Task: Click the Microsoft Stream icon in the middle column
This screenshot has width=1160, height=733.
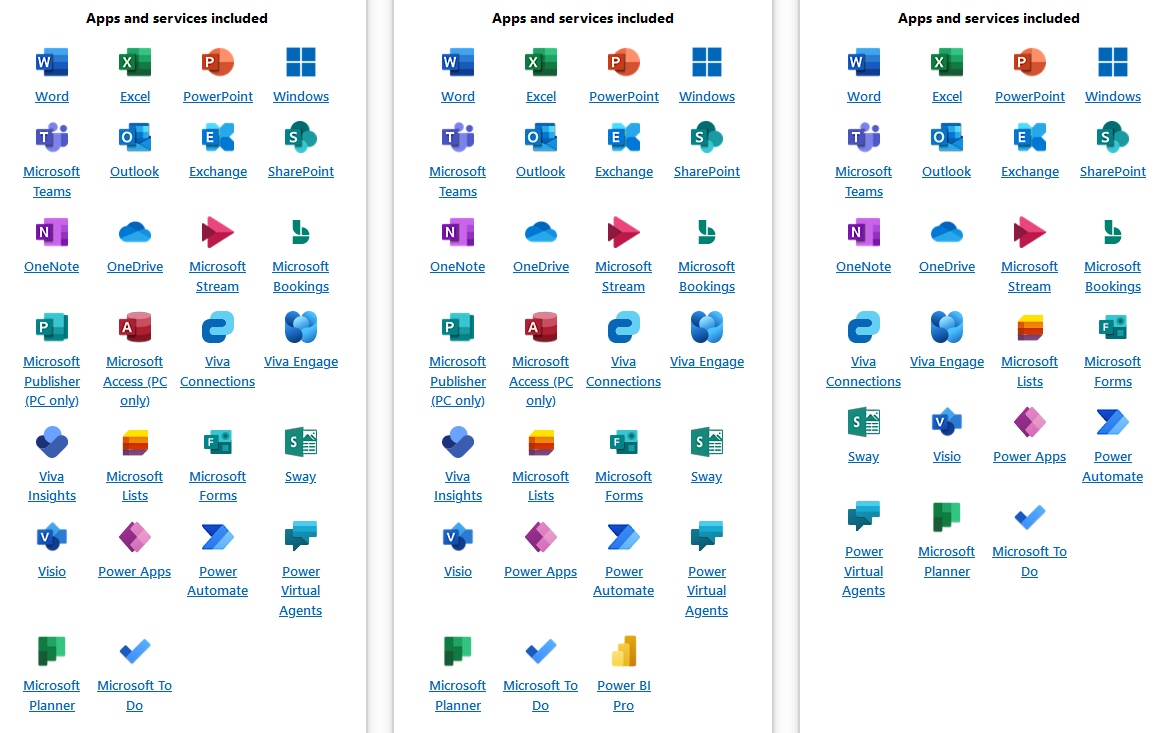Action: 624,233
